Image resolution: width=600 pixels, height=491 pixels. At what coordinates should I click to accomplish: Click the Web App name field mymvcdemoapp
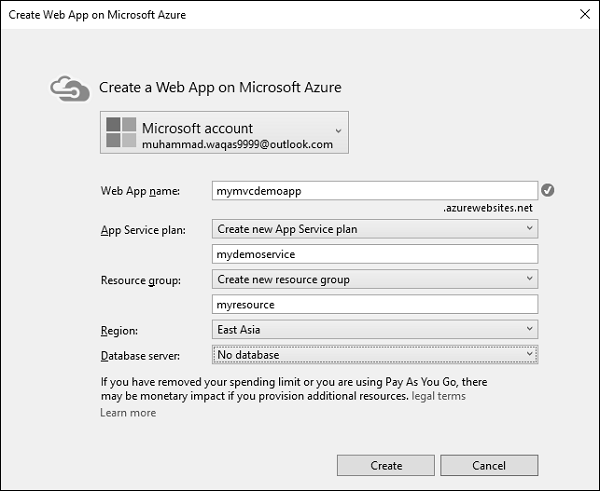click(375, 190)
